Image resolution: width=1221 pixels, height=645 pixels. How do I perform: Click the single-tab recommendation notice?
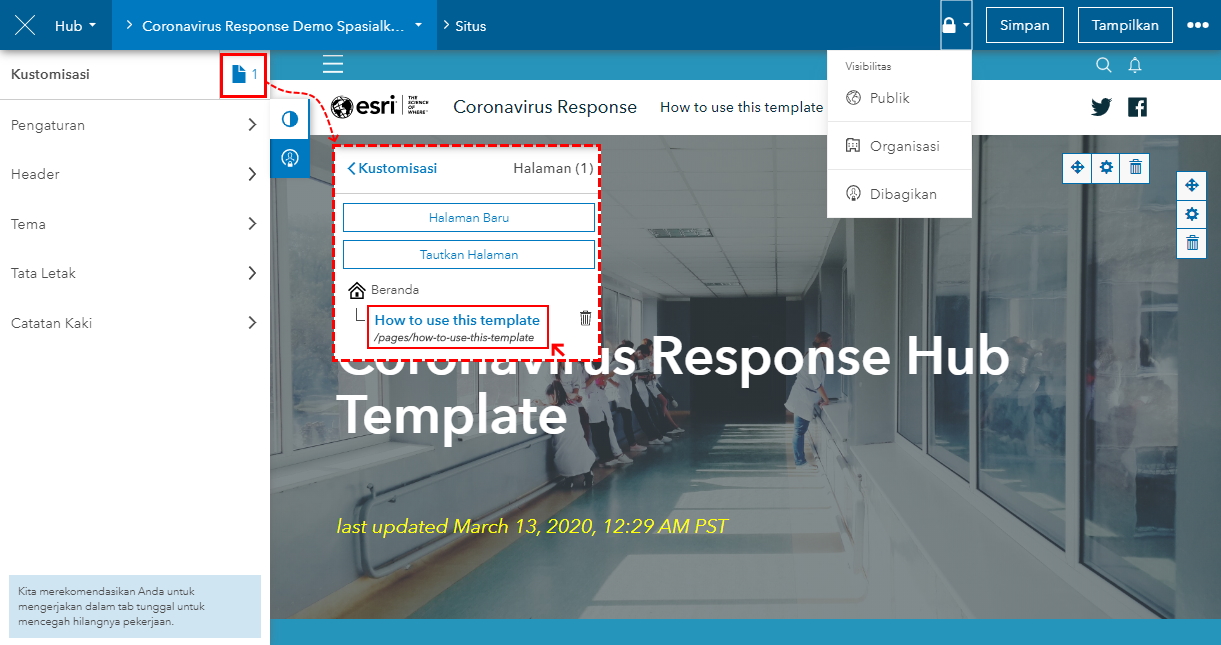tap(134, 607)
